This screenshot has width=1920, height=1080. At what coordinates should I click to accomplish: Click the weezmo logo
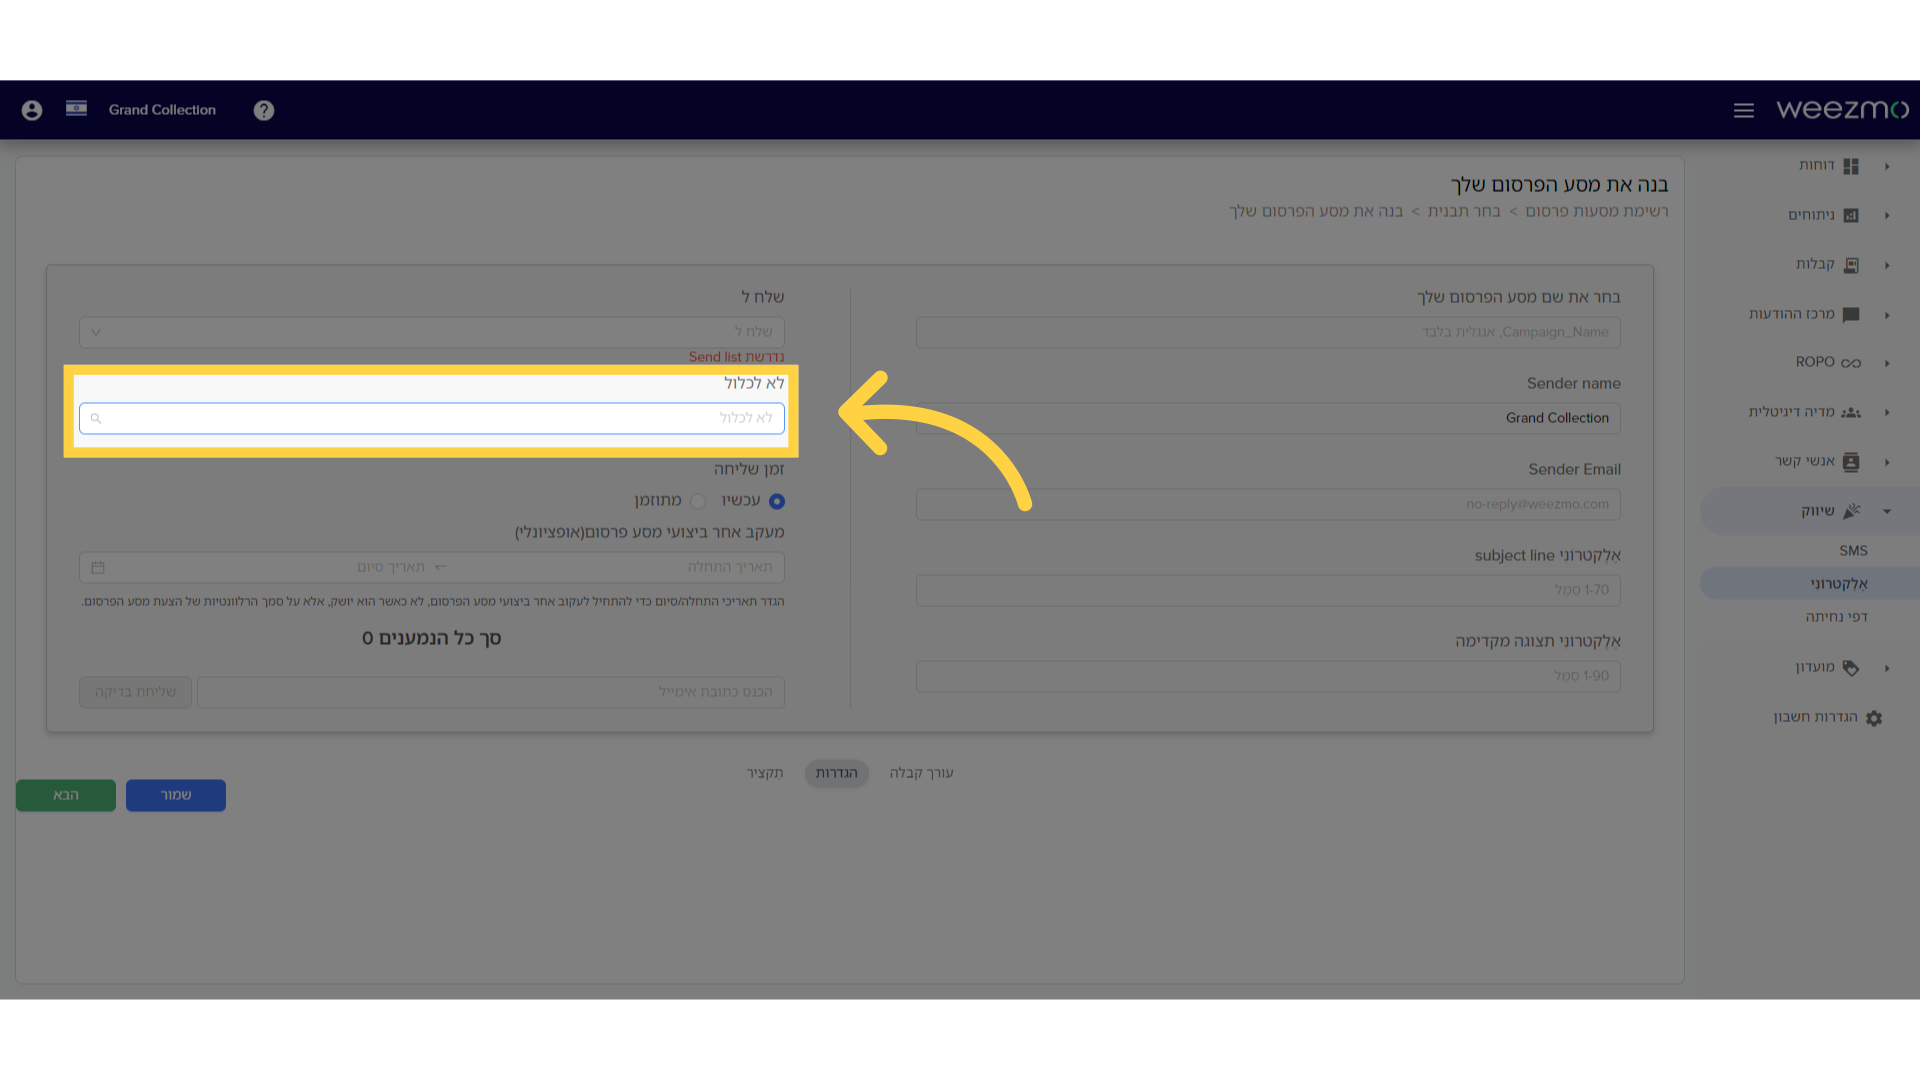tap(1842, 109)
